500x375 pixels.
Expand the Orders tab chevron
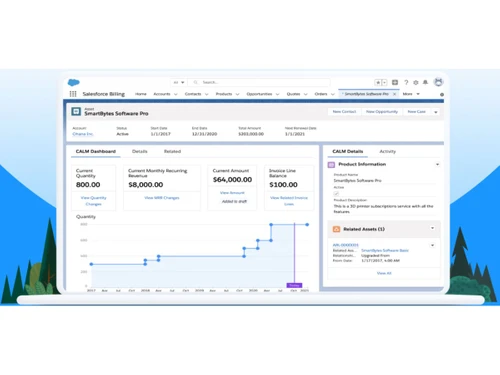pos(333,94)
